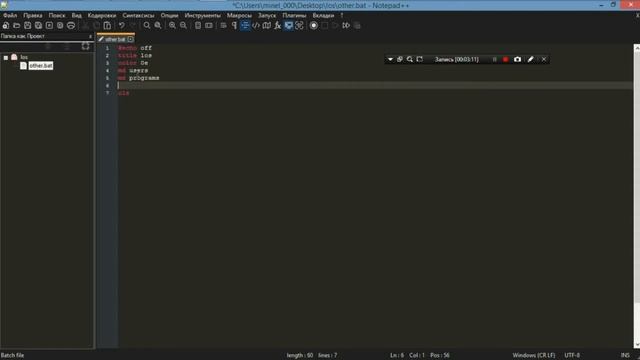
Task: Click the recorder window-select icon
Action: click(x=400, y=60)
